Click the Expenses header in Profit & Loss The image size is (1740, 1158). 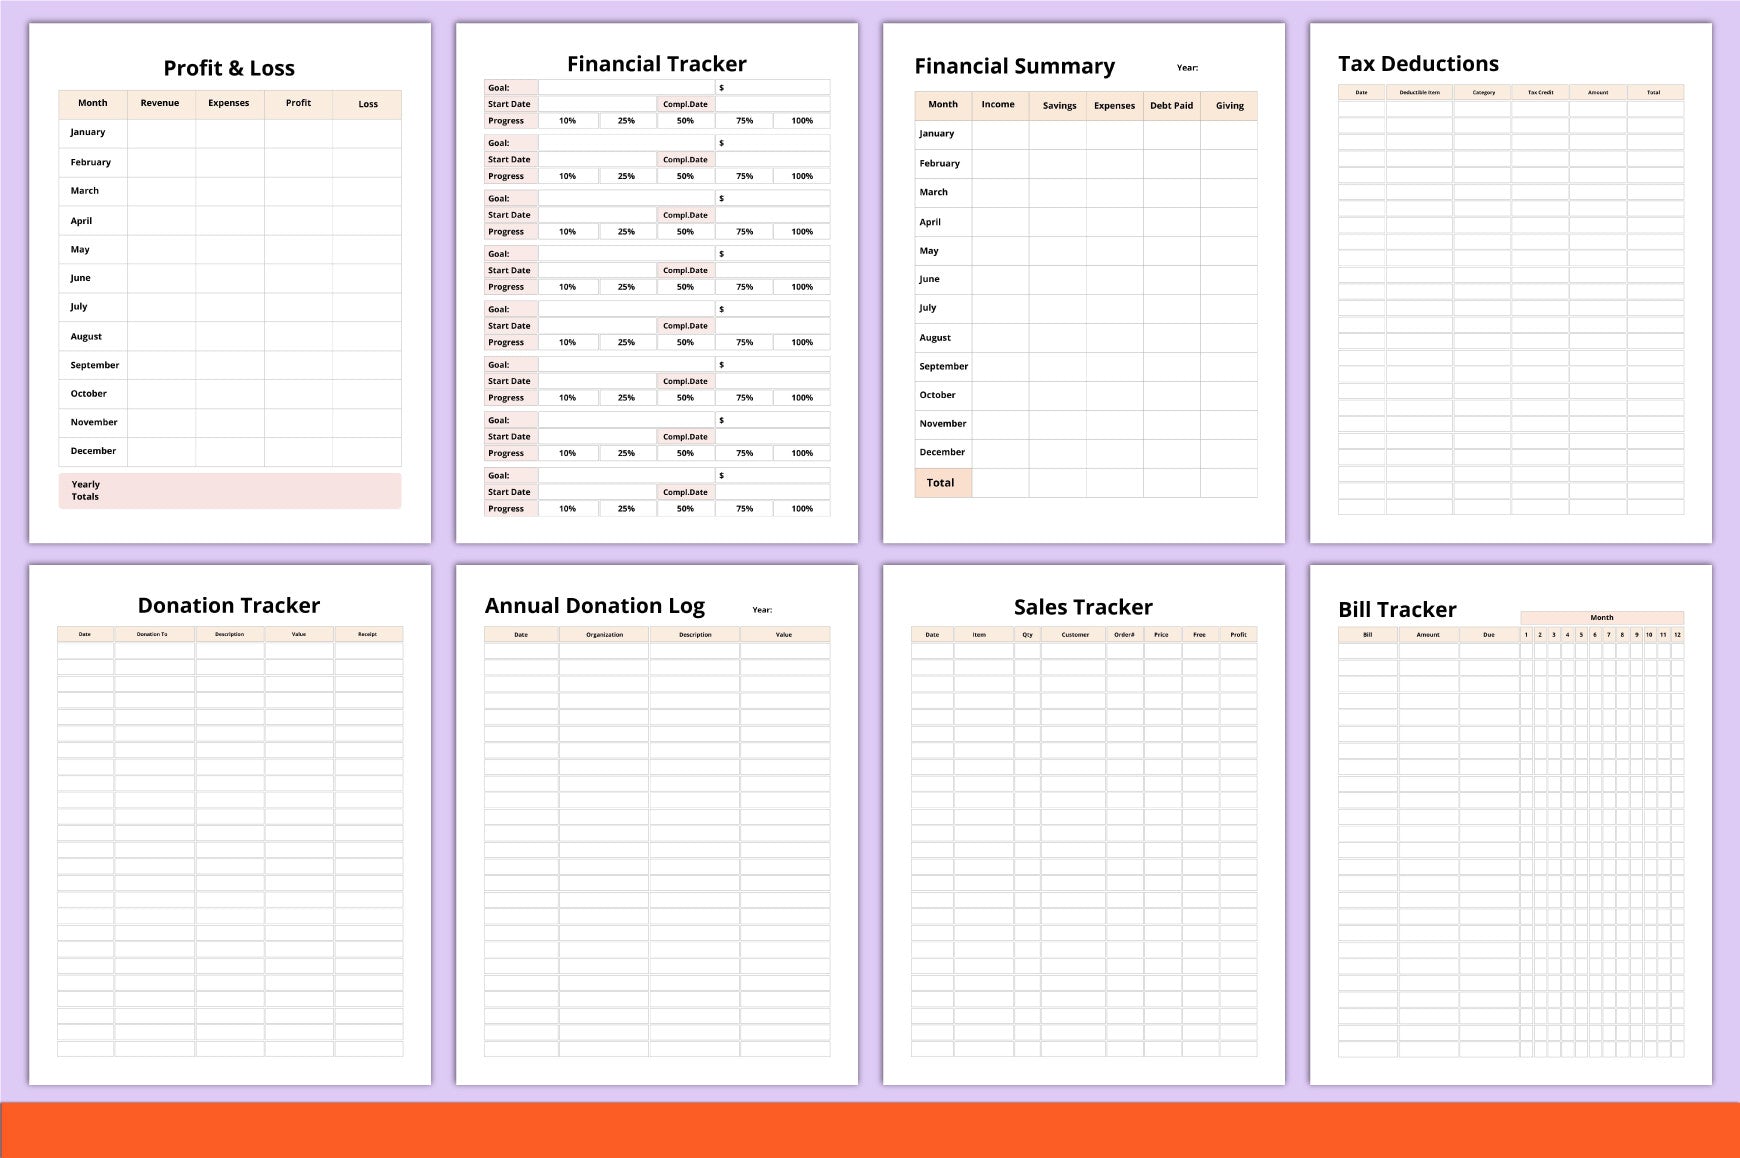(x=229, y=103)
